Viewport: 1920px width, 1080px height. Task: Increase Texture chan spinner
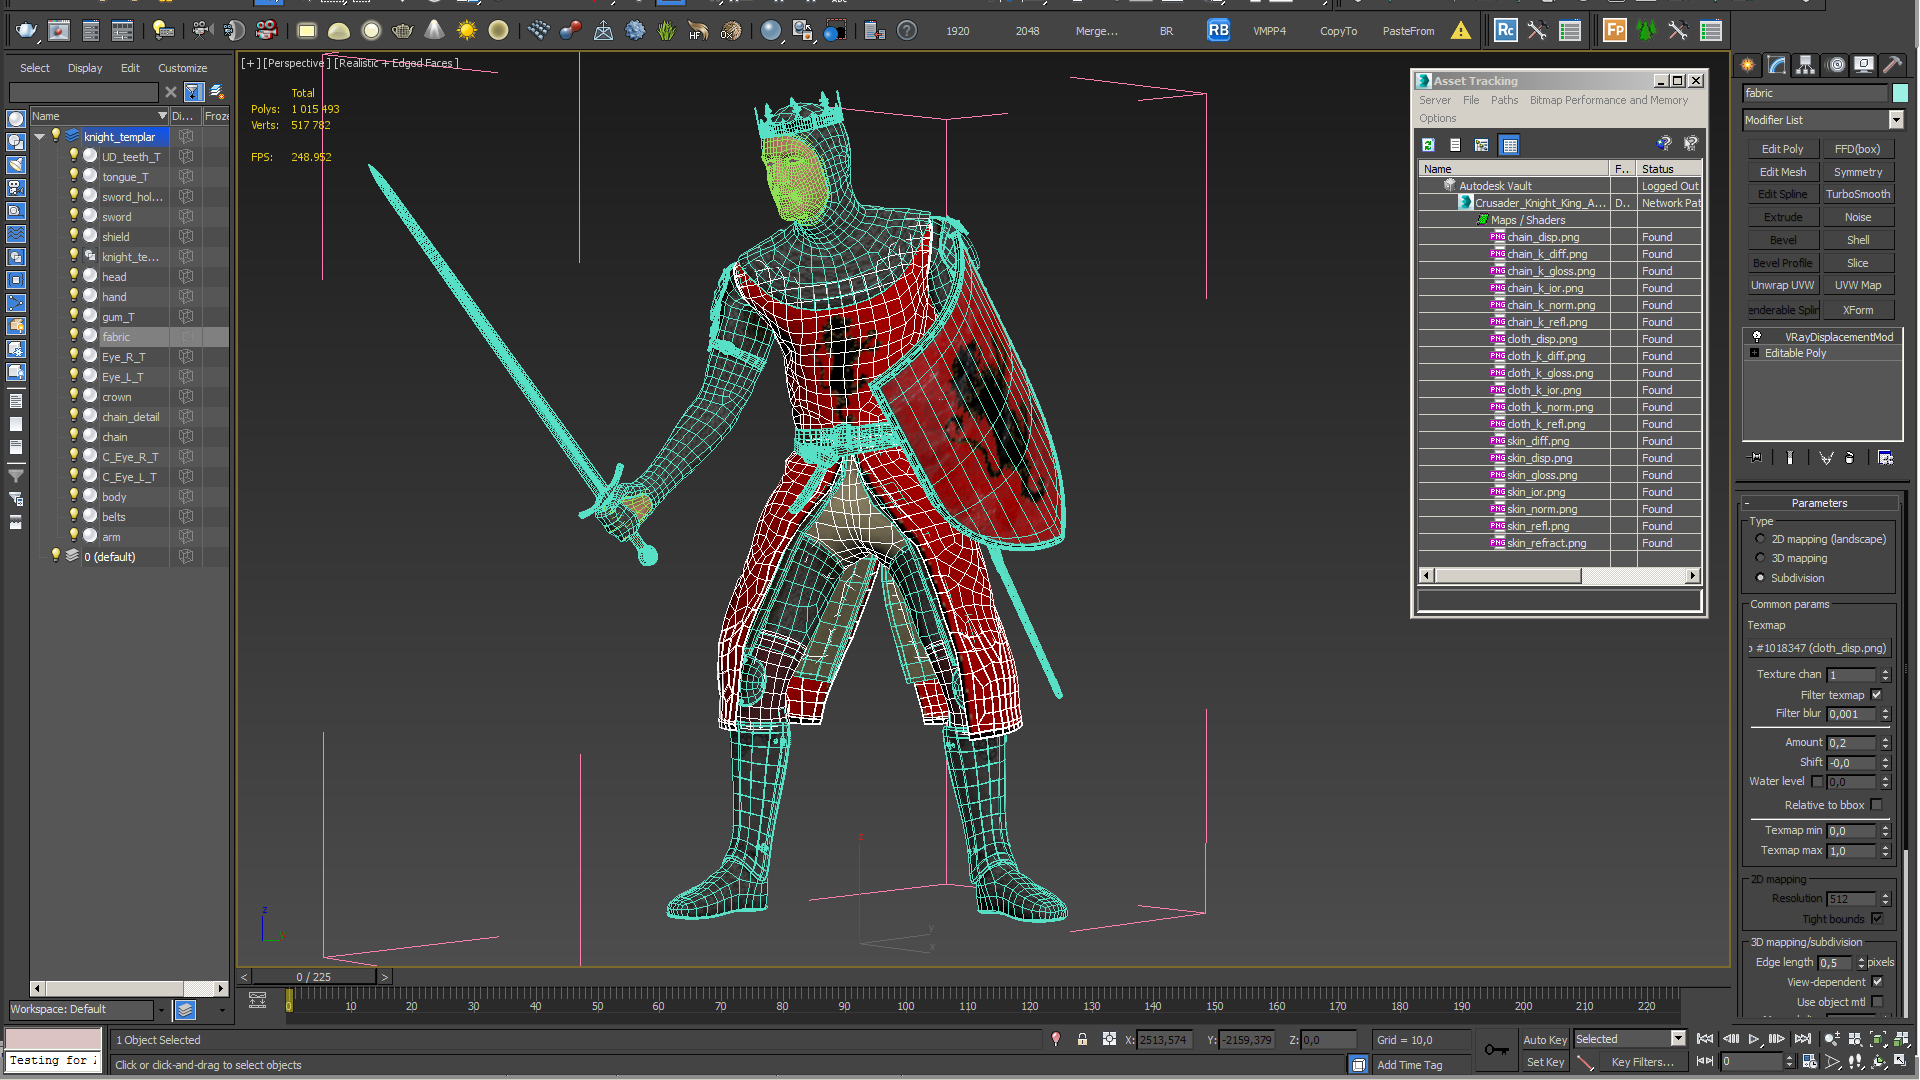[x=1886, y=671]
